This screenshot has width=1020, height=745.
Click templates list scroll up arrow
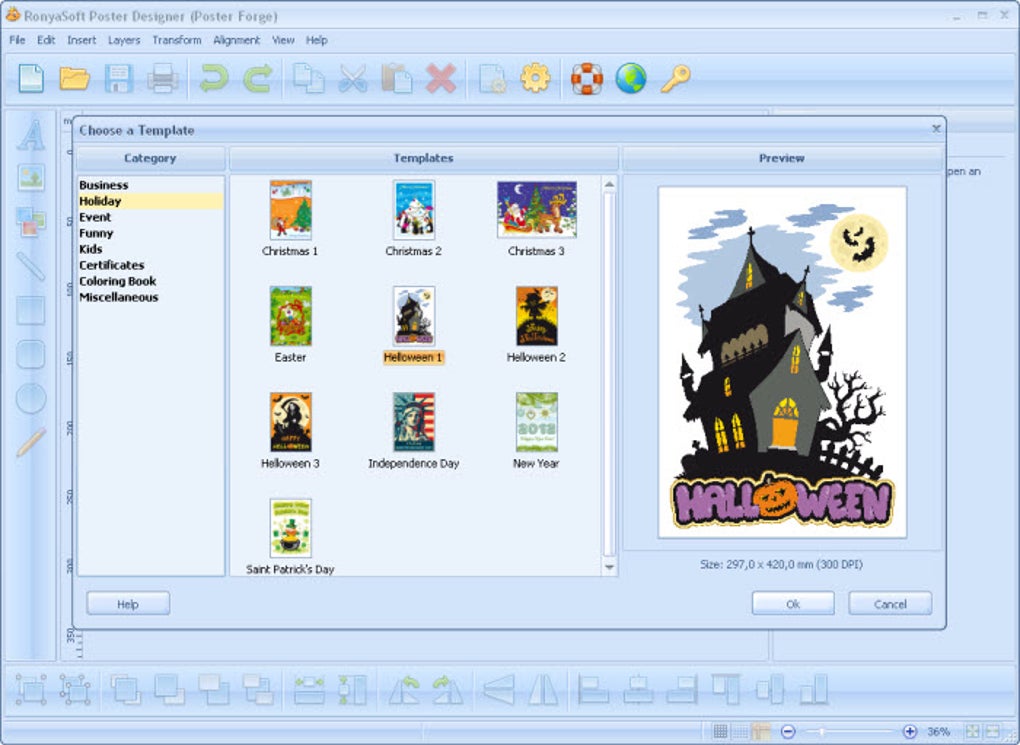pos(609,185)
